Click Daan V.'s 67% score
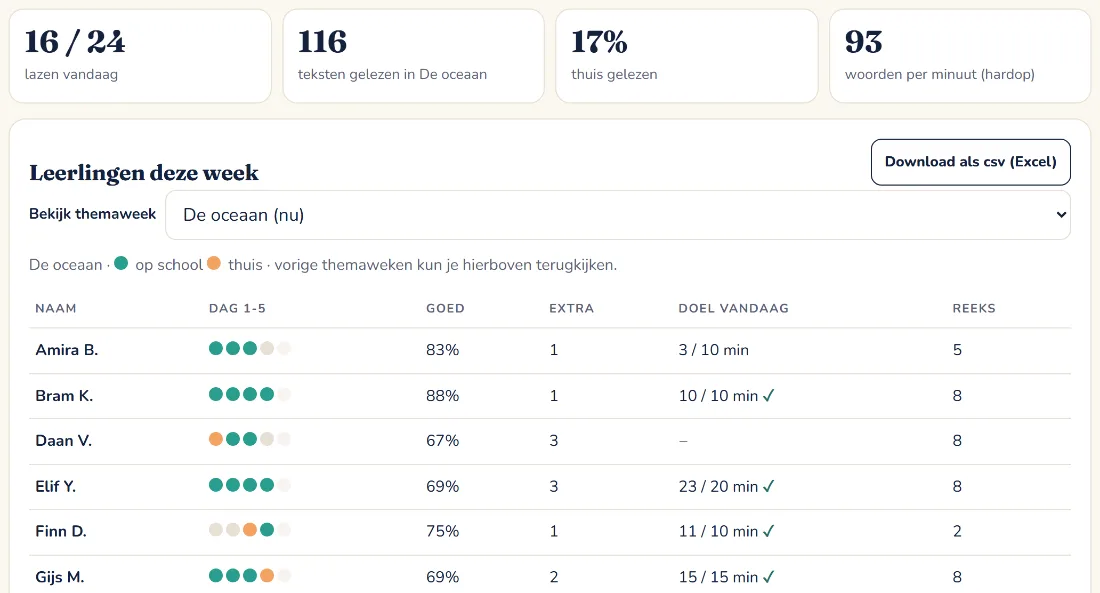 click(443, 441)
